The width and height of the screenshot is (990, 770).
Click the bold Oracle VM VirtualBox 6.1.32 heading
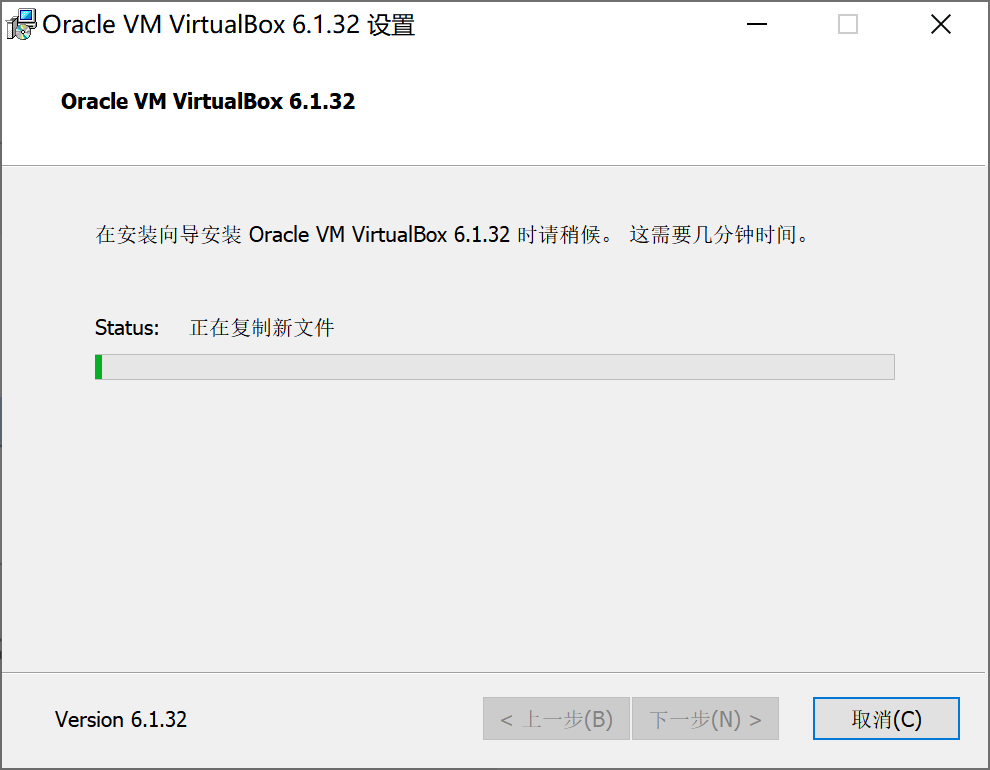pos(208,101)
